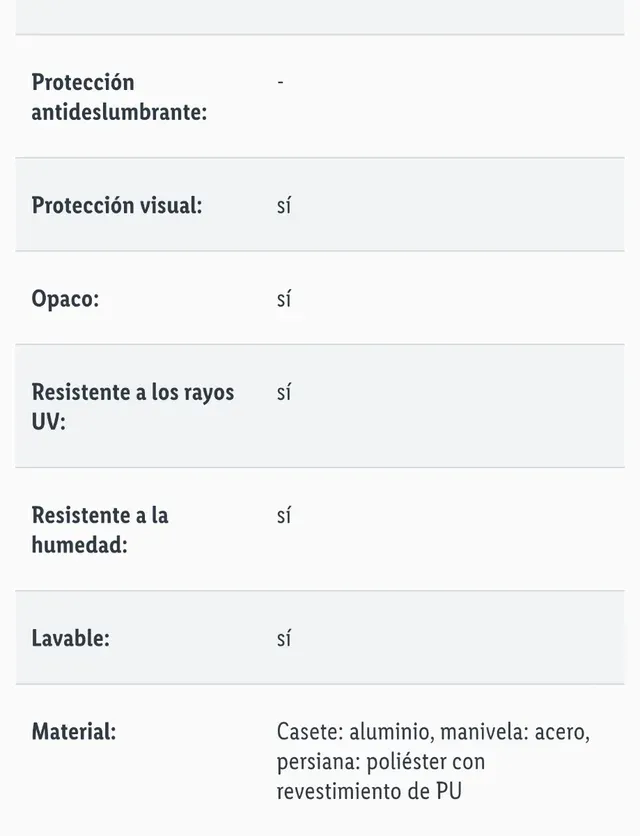Click the "Protección antideslumbrante:" label
Image resolution: width=640 pixels, height=836 pixels.
pyautogui.click(x=119, y=97)
